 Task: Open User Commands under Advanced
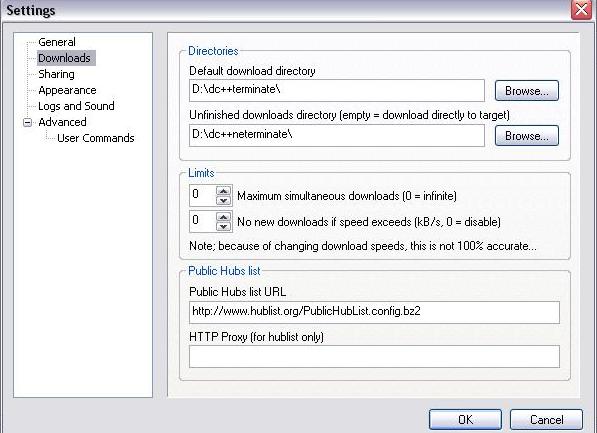pos(96,138)
